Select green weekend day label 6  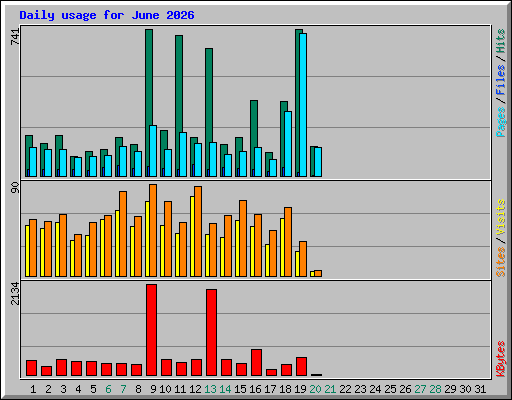tap(108, 389)
